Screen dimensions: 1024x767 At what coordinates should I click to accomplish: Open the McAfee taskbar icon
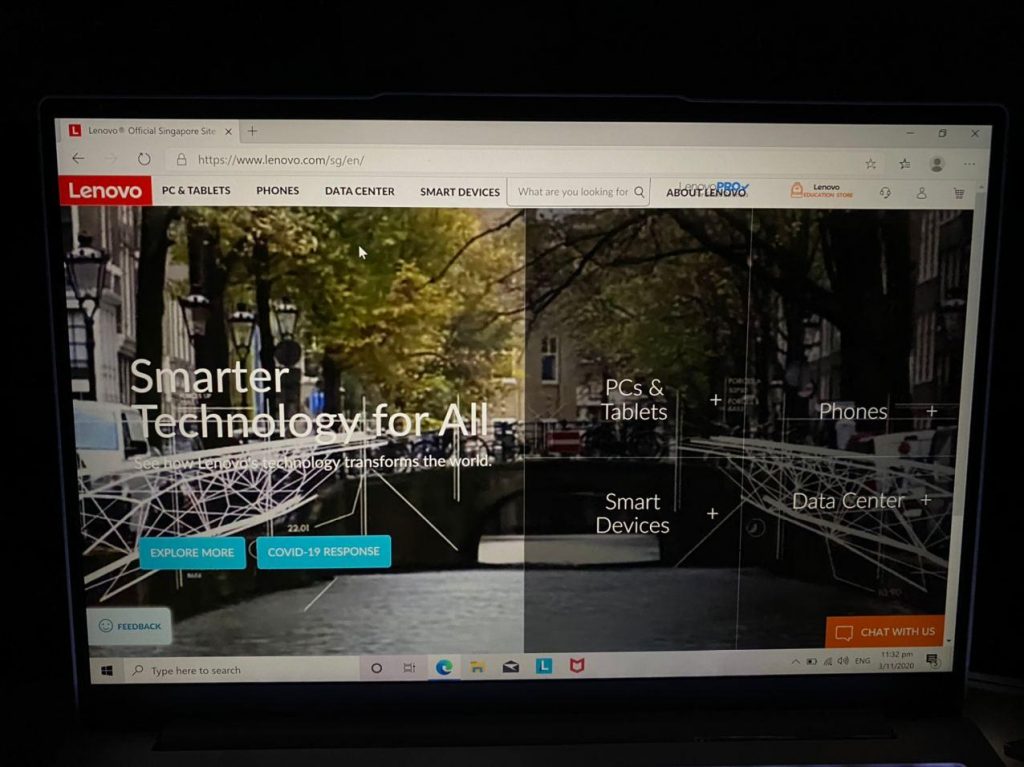coord(577,665)
